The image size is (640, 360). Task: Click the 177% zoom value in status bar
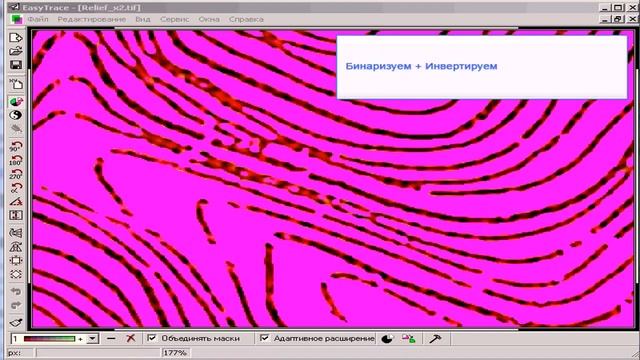coord(176,353)
